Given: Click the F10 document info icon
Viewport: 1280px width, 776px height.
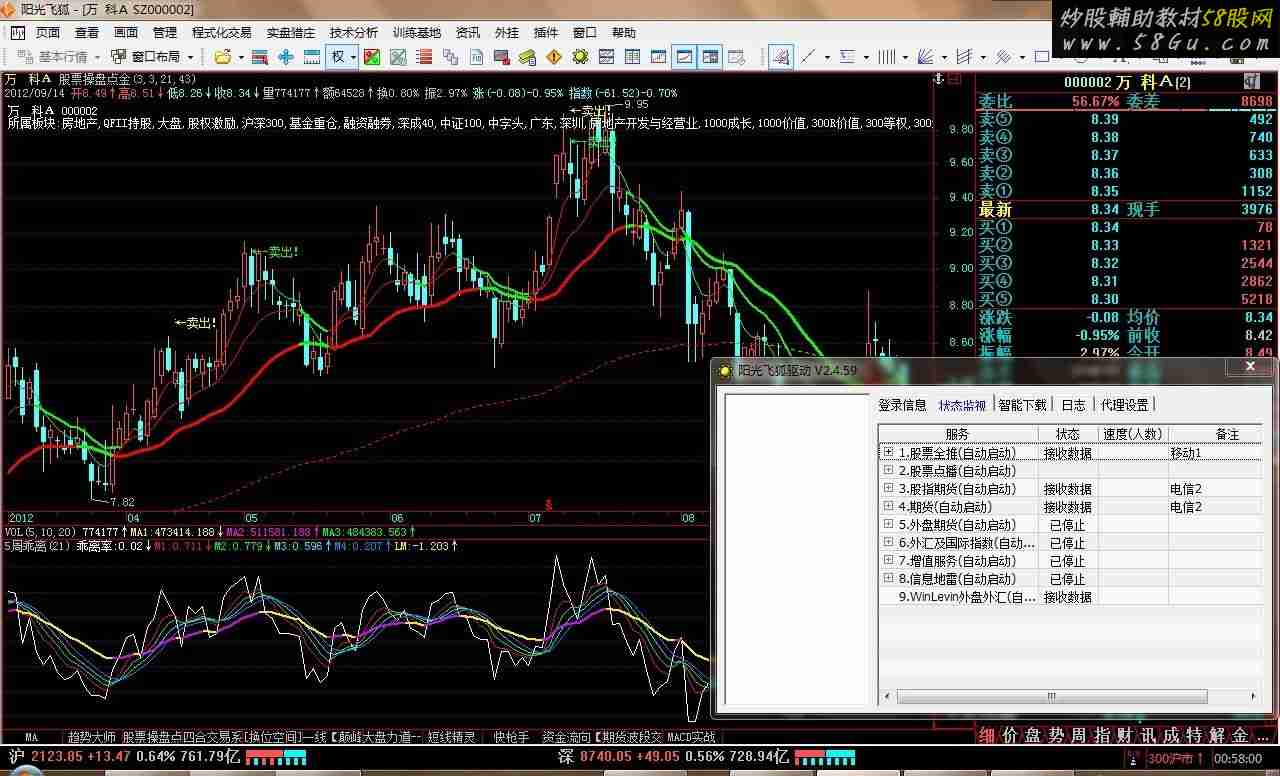Looking at the screenshot, I should click(476, 57).
